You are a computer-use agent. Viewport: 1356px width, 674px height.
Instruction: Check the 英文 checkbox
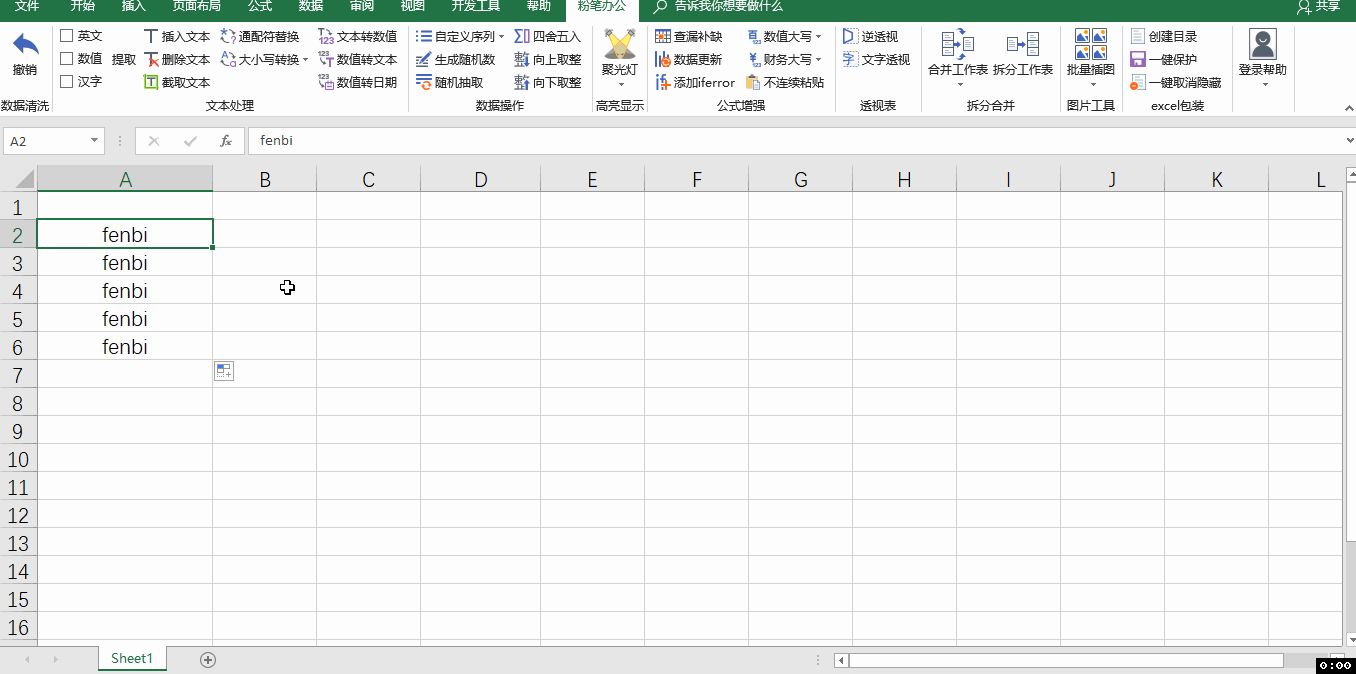coord(68,35)
